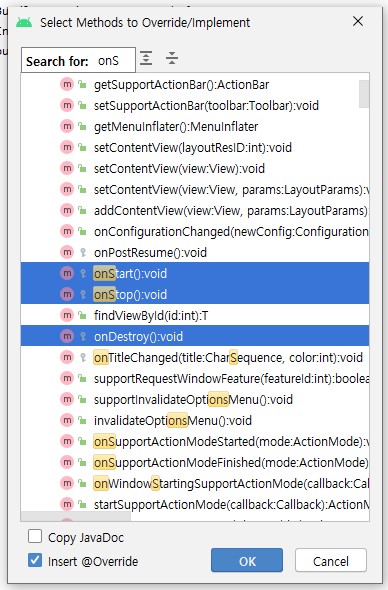Select onPostResume():void method
The height and width of the screenshot is (590, 388).
click(195, 252)
